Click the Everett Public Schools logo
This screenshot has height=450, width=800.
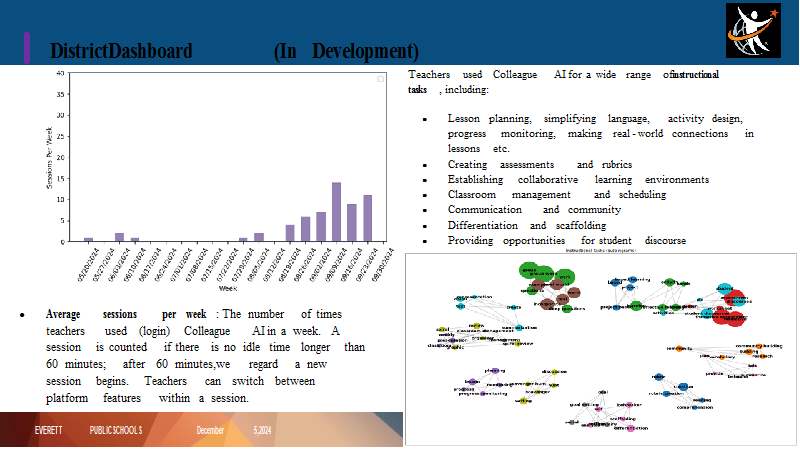[x=753, y=31]
